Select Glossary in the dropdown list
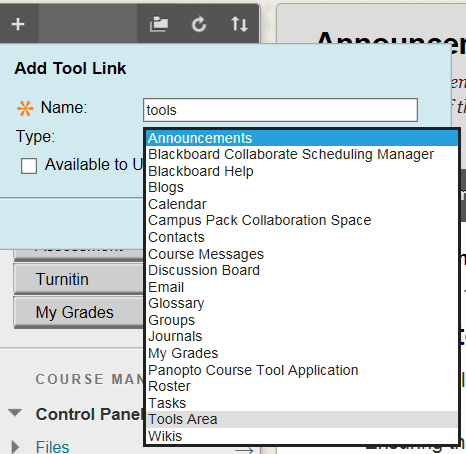This screenshot has width=466, height=454. click(x=302, y=303)
